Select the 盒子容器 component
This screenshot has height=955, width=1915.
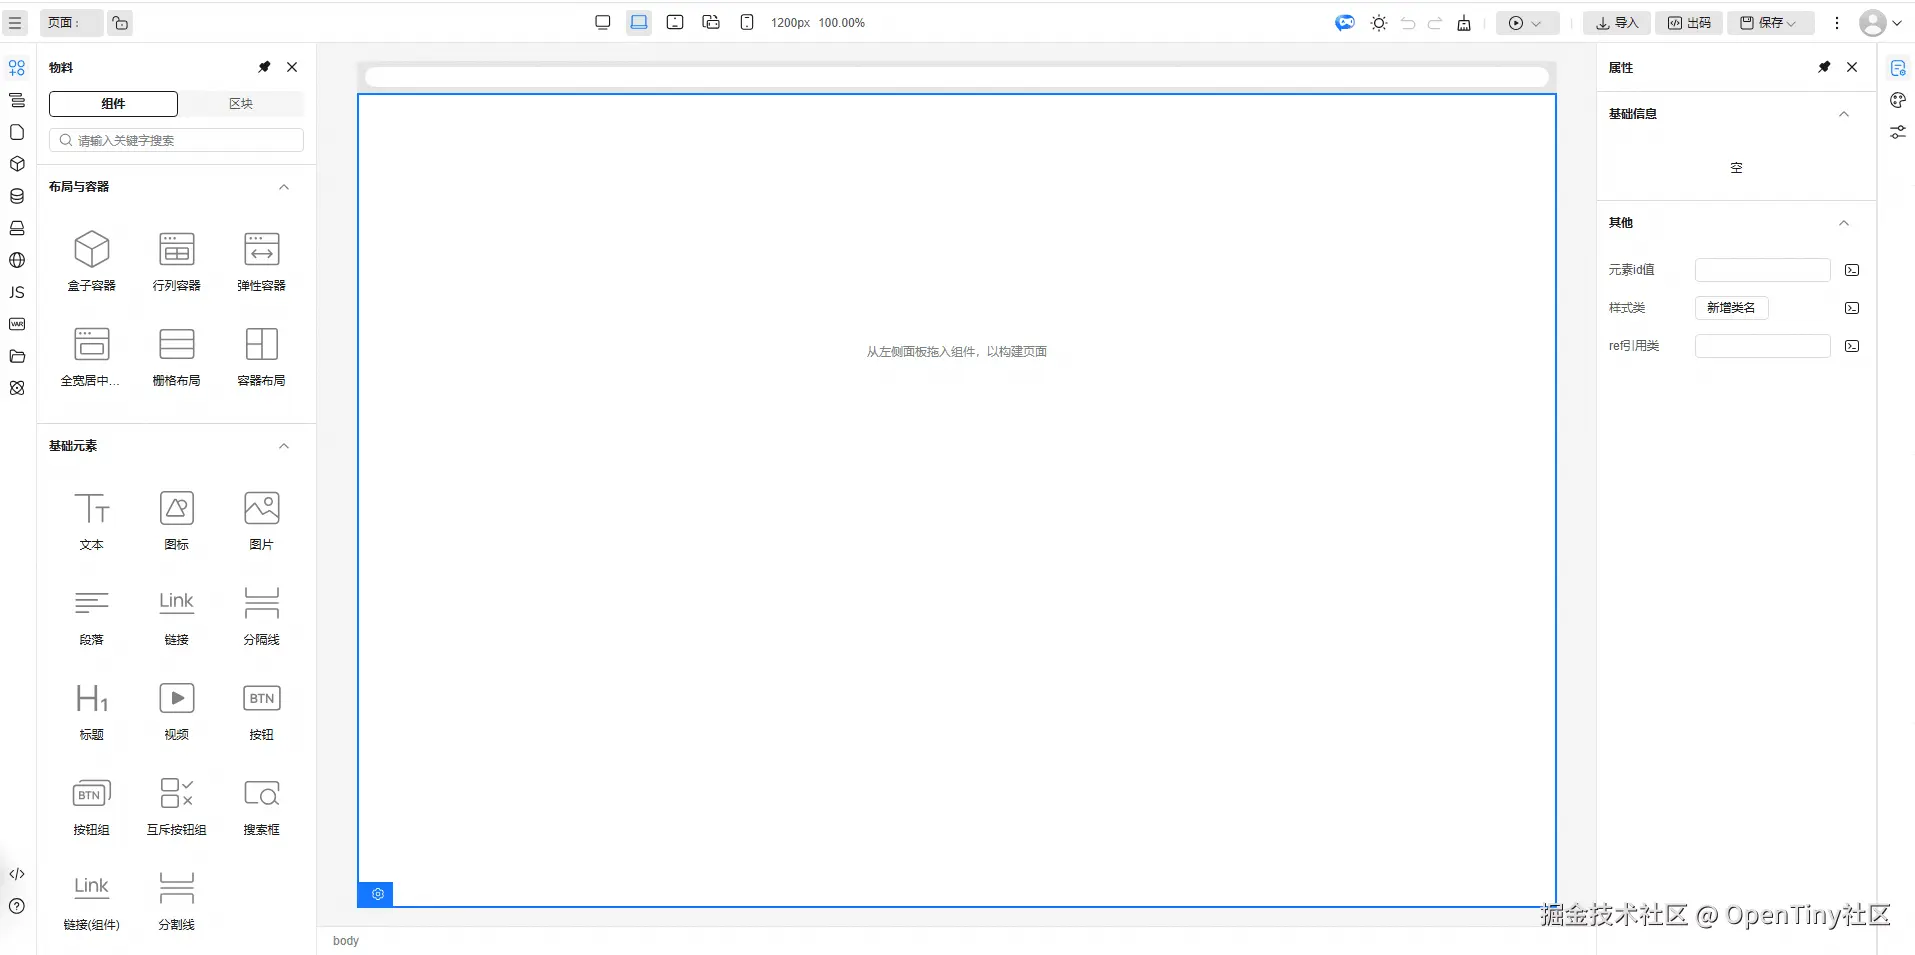pos(92,260)
